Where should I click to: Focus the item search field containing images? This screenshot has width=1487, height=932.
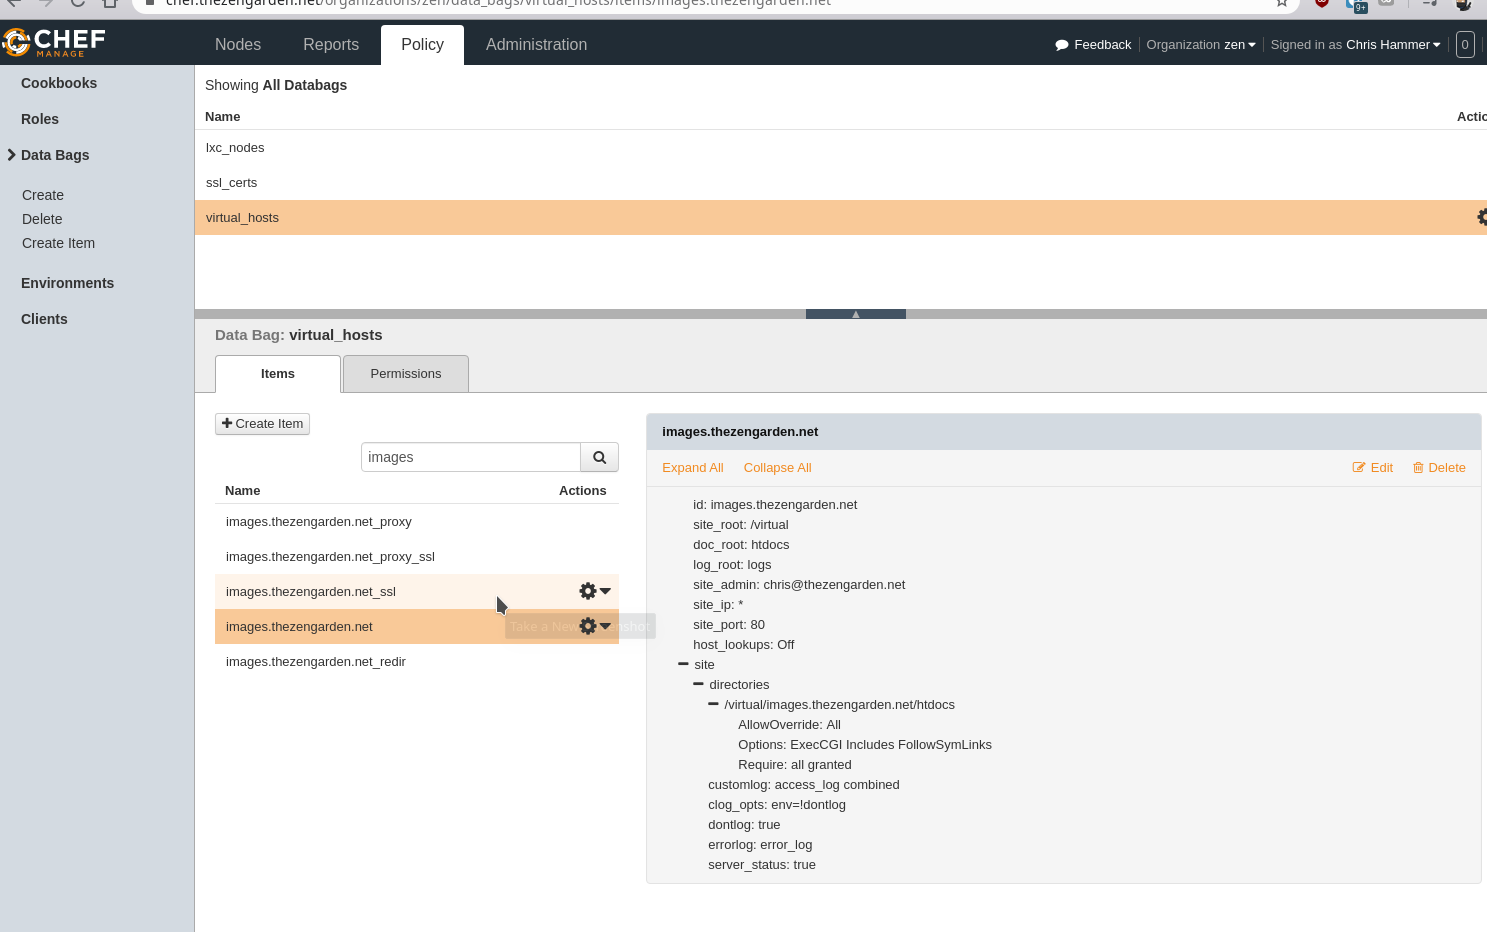pyautogui.click(x=471, y=457)
